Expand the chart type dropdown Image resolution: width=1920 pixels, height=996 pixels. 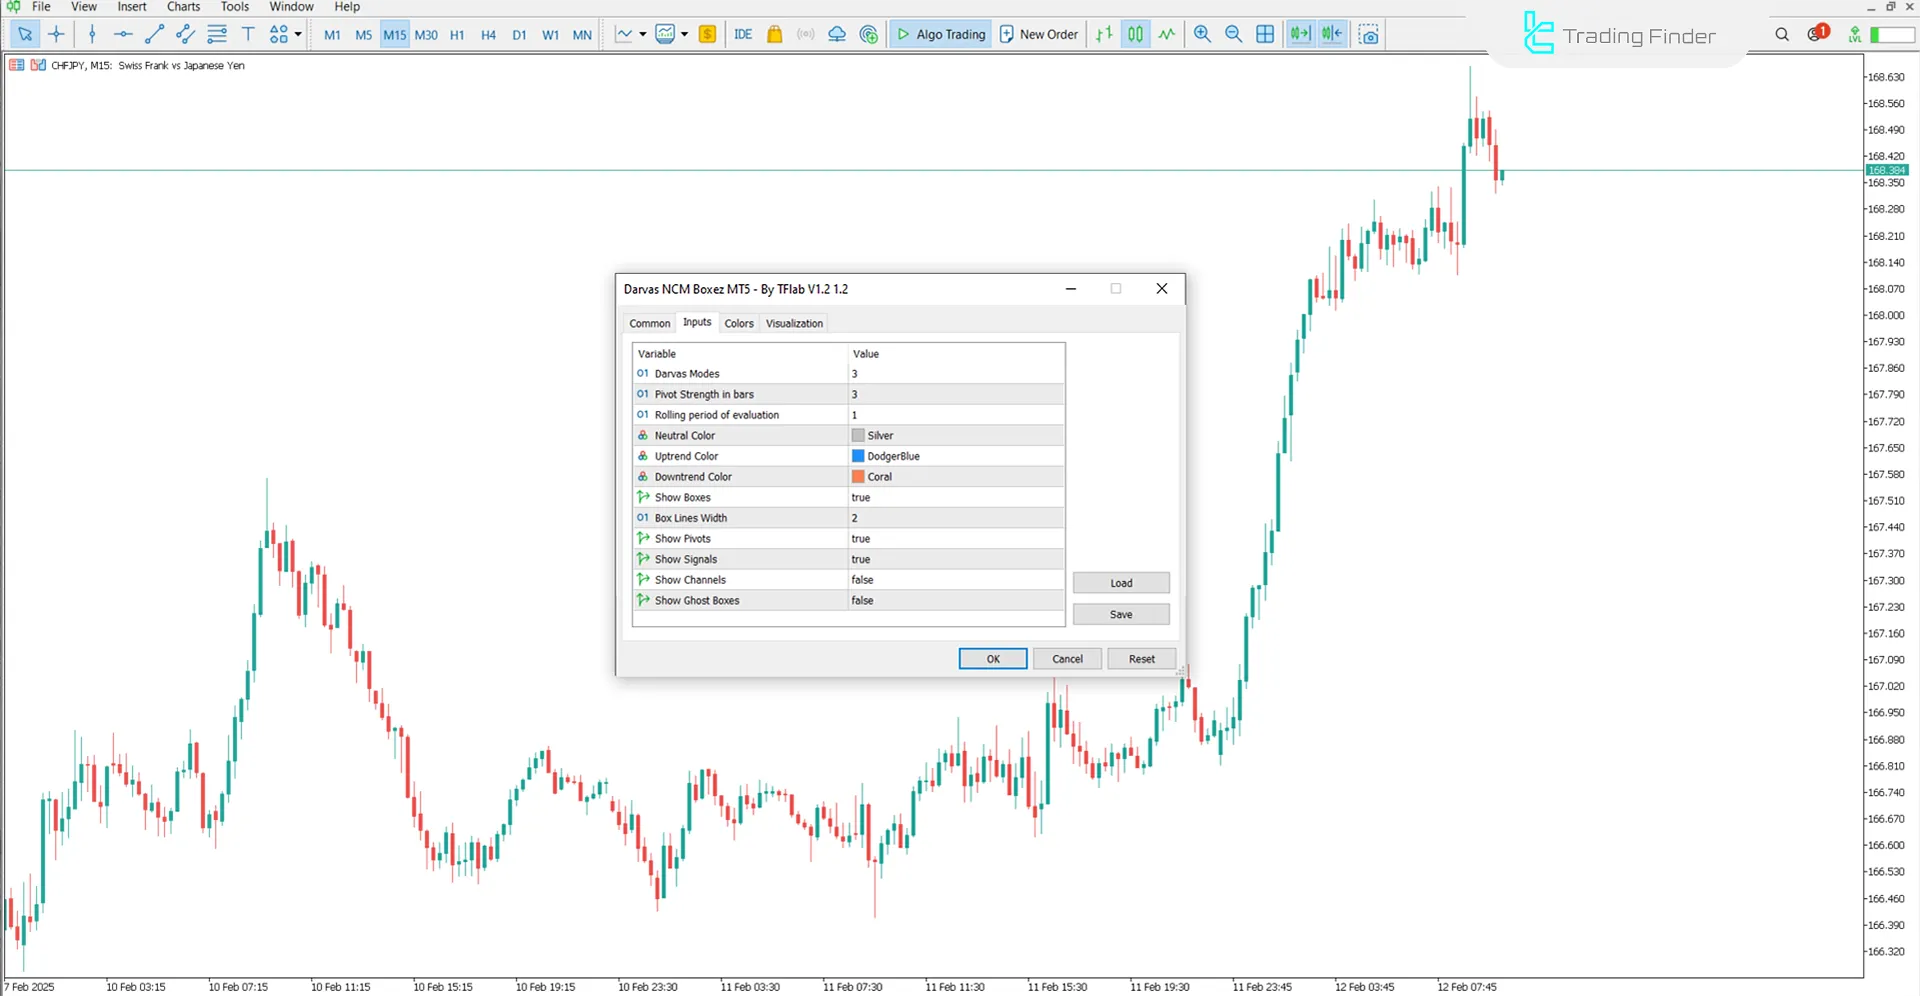click(643, 34)
